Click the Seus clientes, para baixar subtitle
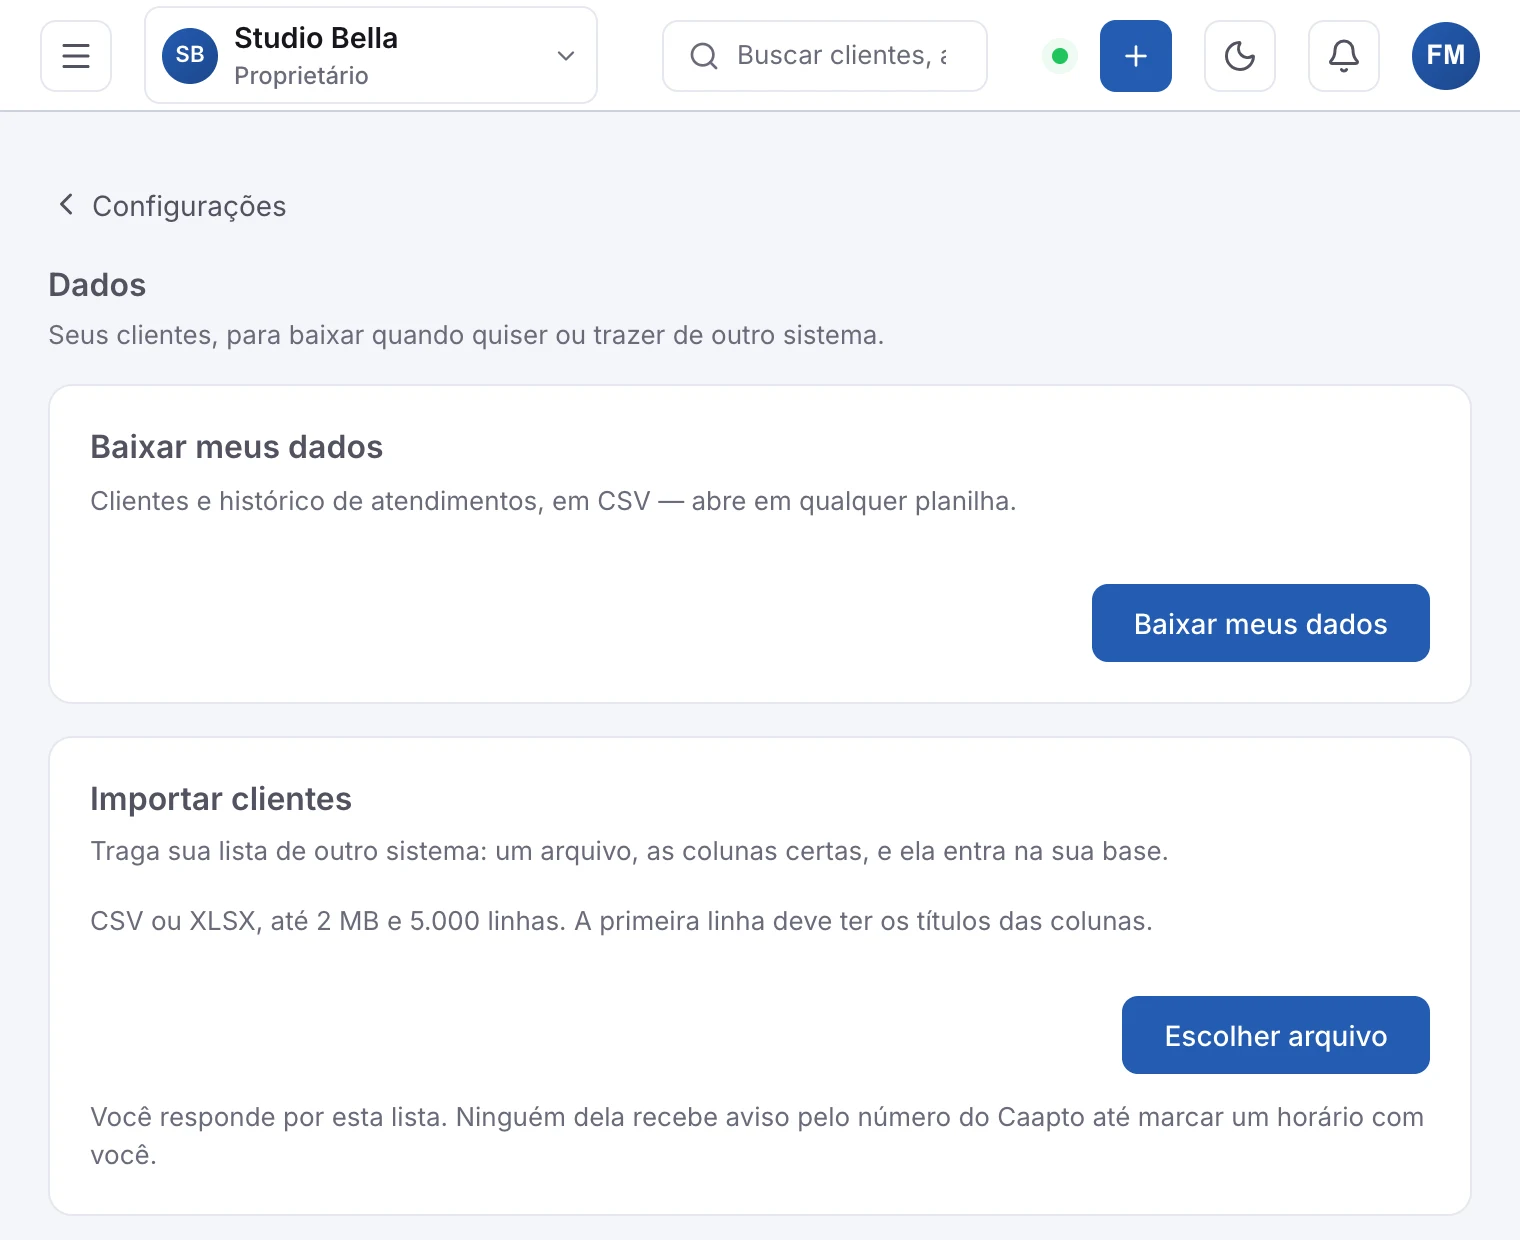Screen dimensions: 1520x1240 click(x=466, y=335)
